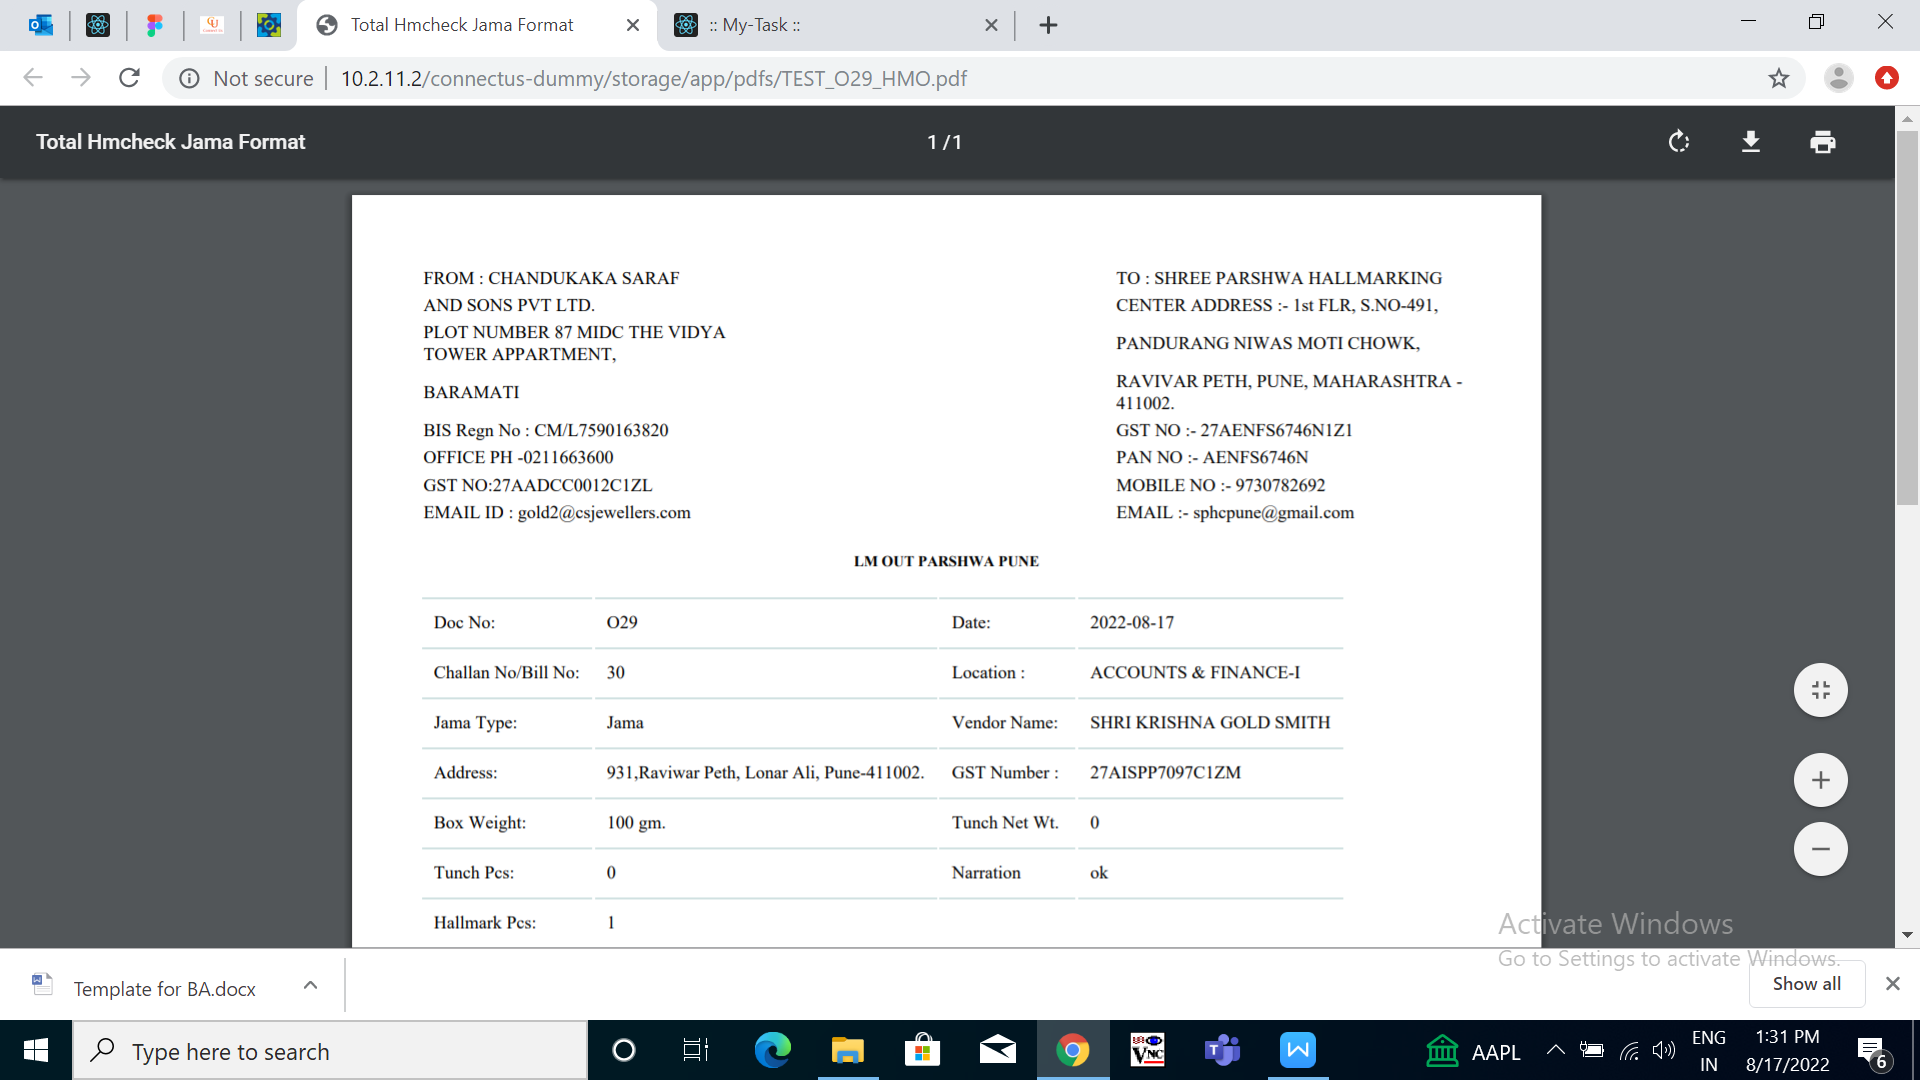Click the Windows search box

[330, 1050]
